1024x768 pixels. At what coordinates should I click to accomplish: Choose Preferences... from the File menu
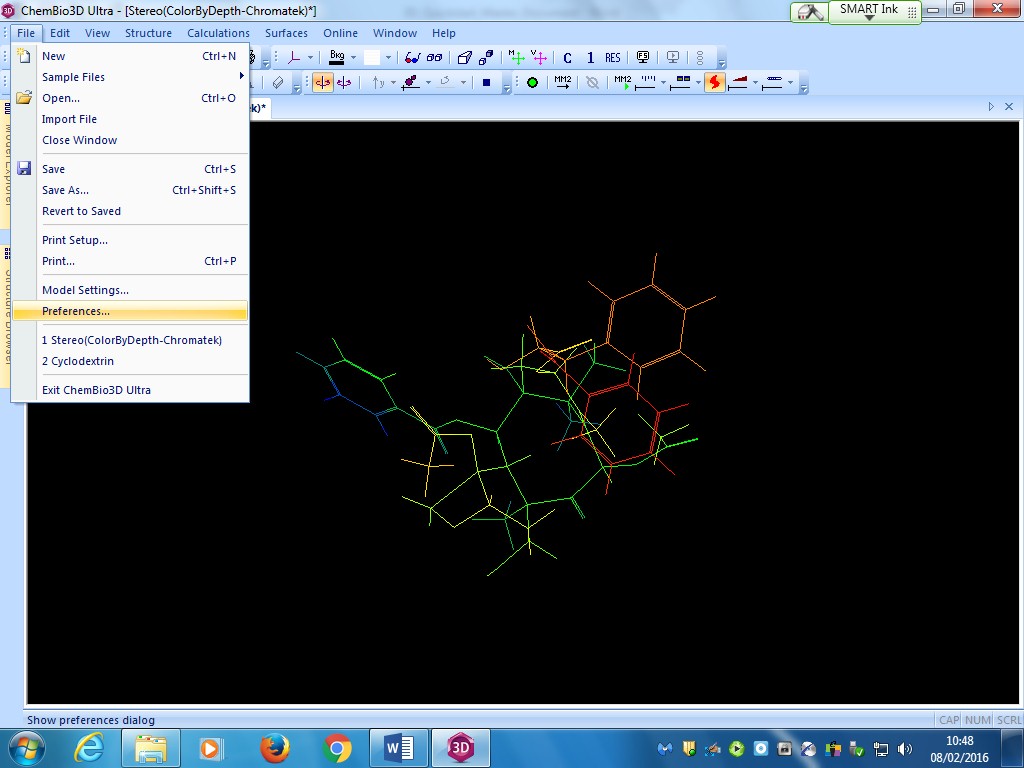76,311
